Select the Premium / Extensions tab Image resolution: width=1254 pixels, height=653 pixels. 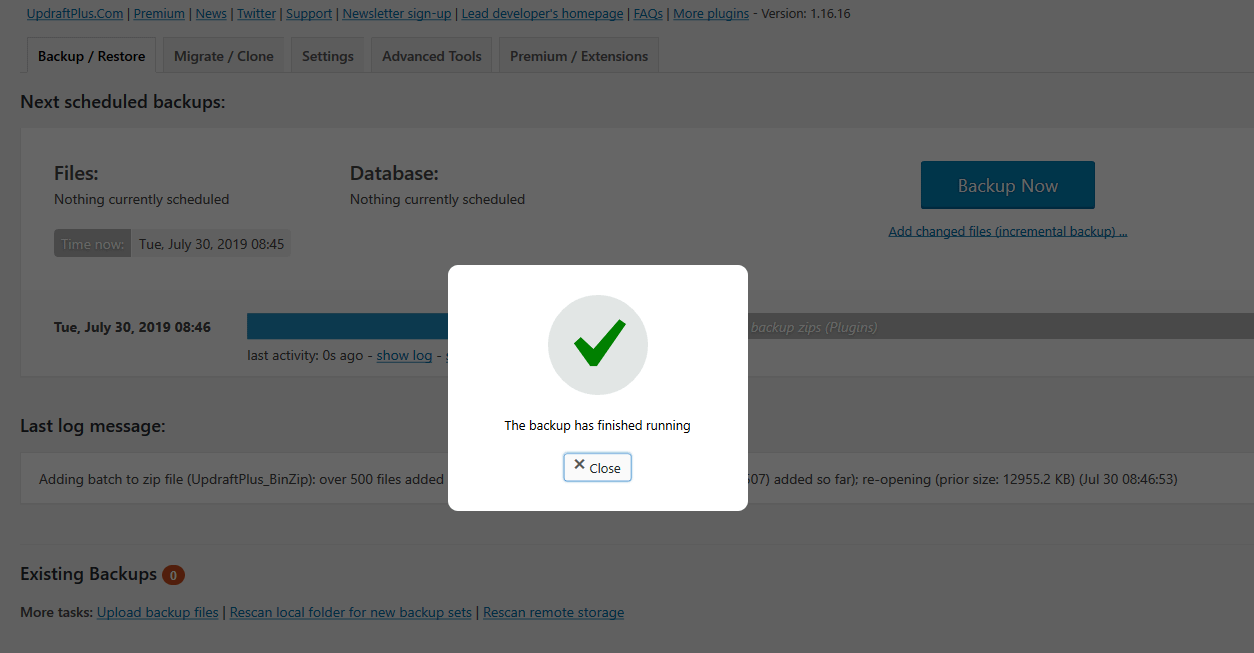pos(579,56)
